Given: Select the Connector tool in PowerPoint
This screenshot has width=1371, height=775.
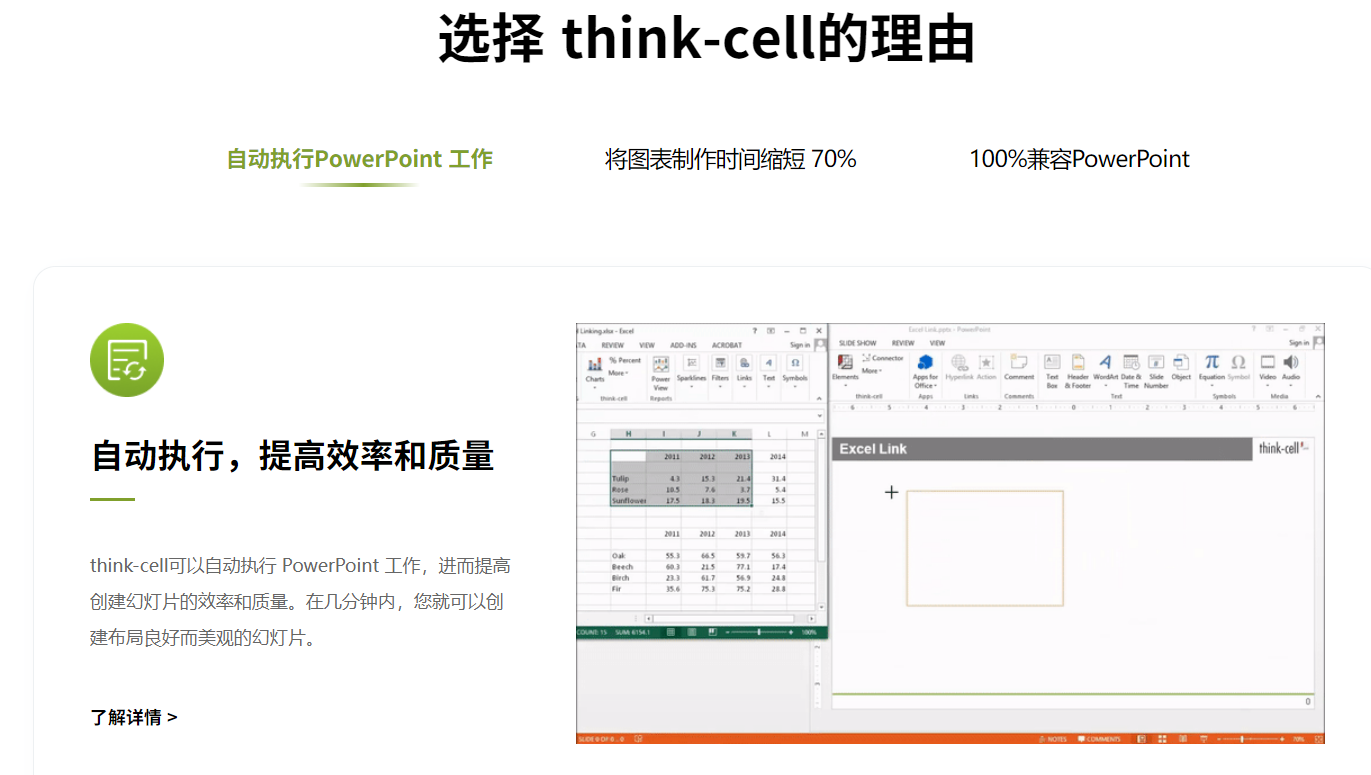Looking at the screenshot, I should pos(882,358).
